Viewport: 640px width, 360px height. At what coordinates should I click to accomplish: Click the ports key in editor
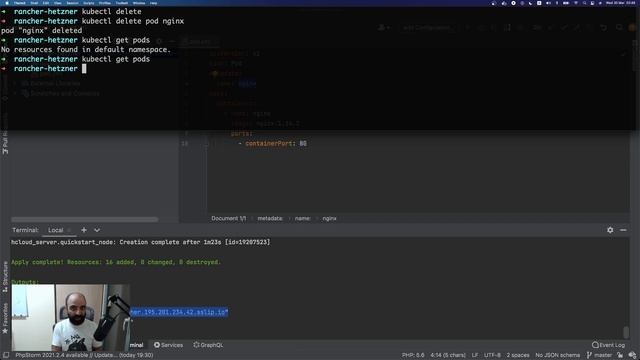coord(241,134)
